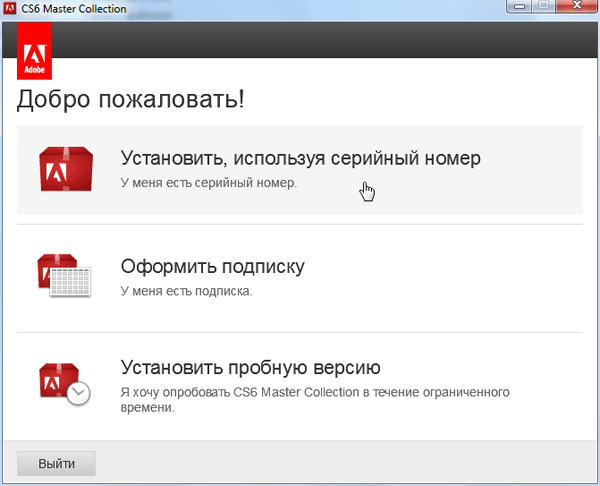Choose "Оформить подписку" option

click(x=300, y=278)
